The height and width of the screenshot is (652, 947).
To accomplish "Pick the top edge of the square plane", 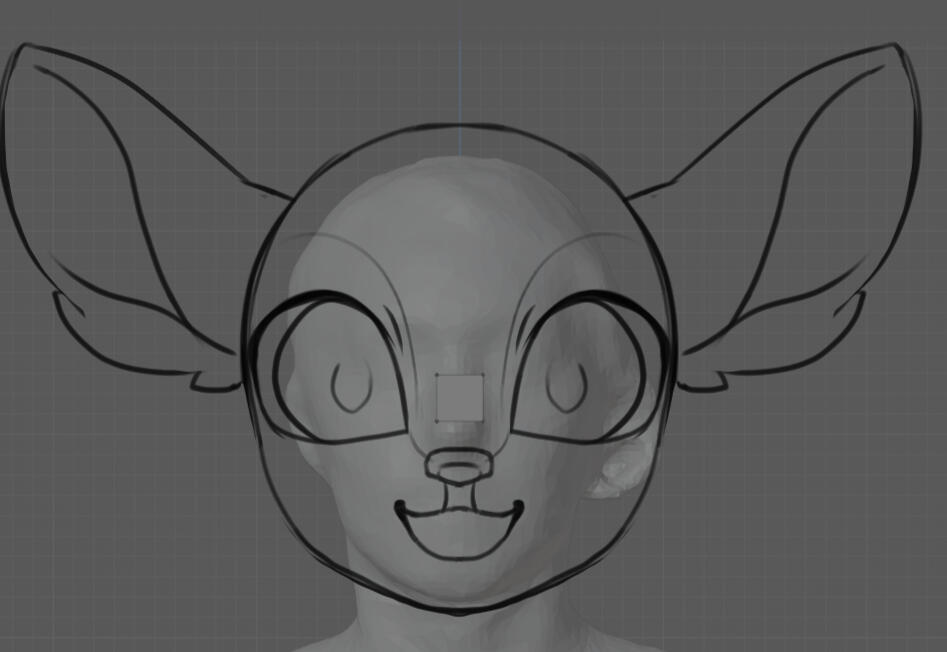I will [x=460, y=376].
